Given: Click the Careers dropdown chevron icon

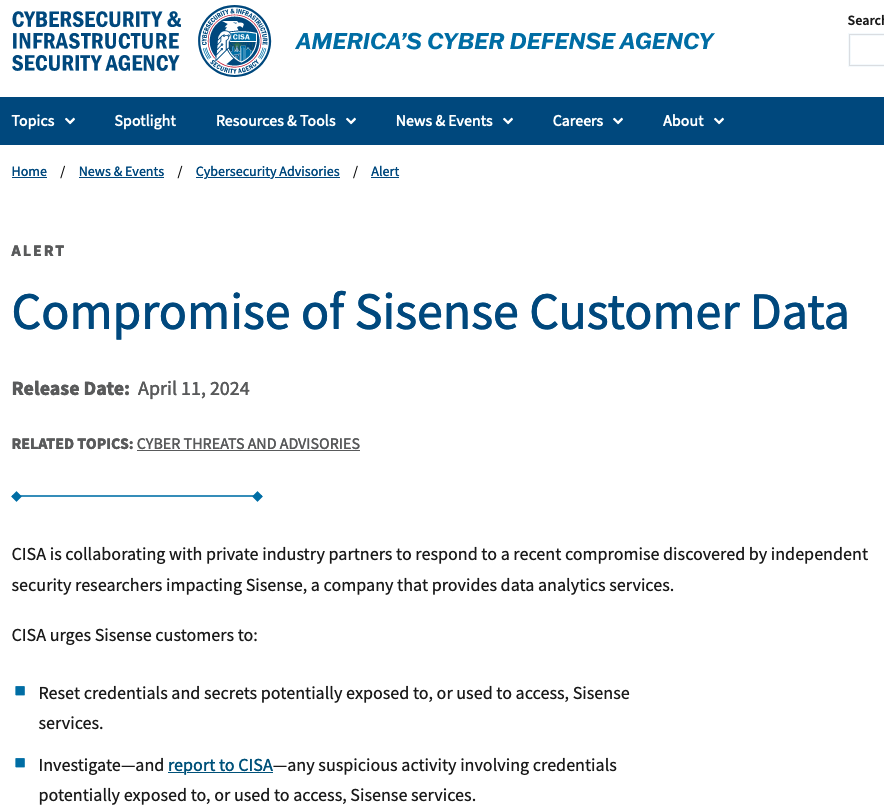Looking at the screenshot, I should (618, 121).
